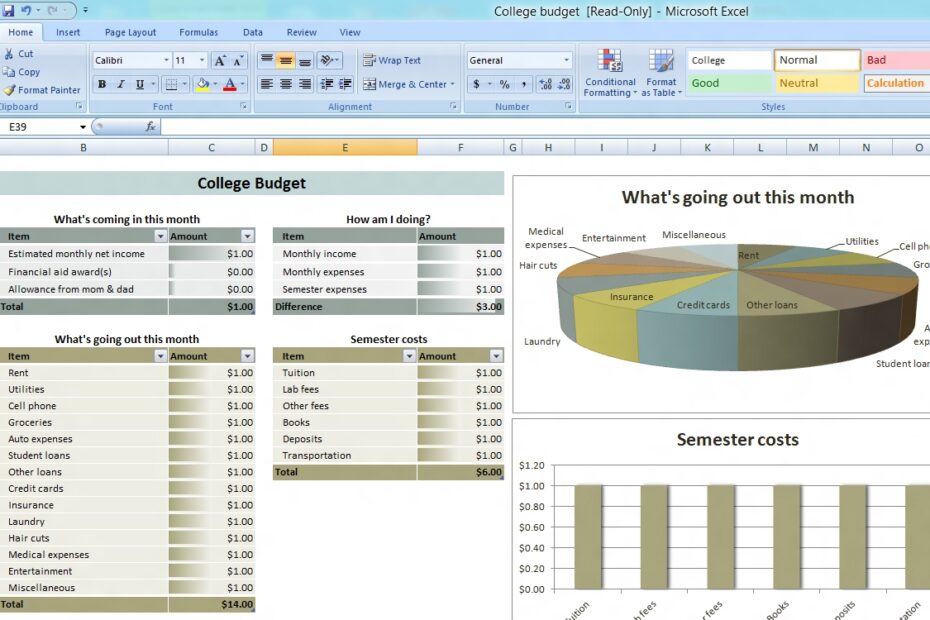Toggle bold formatting
The width and height of the screenshot is (930, 620).
(101, 84)
